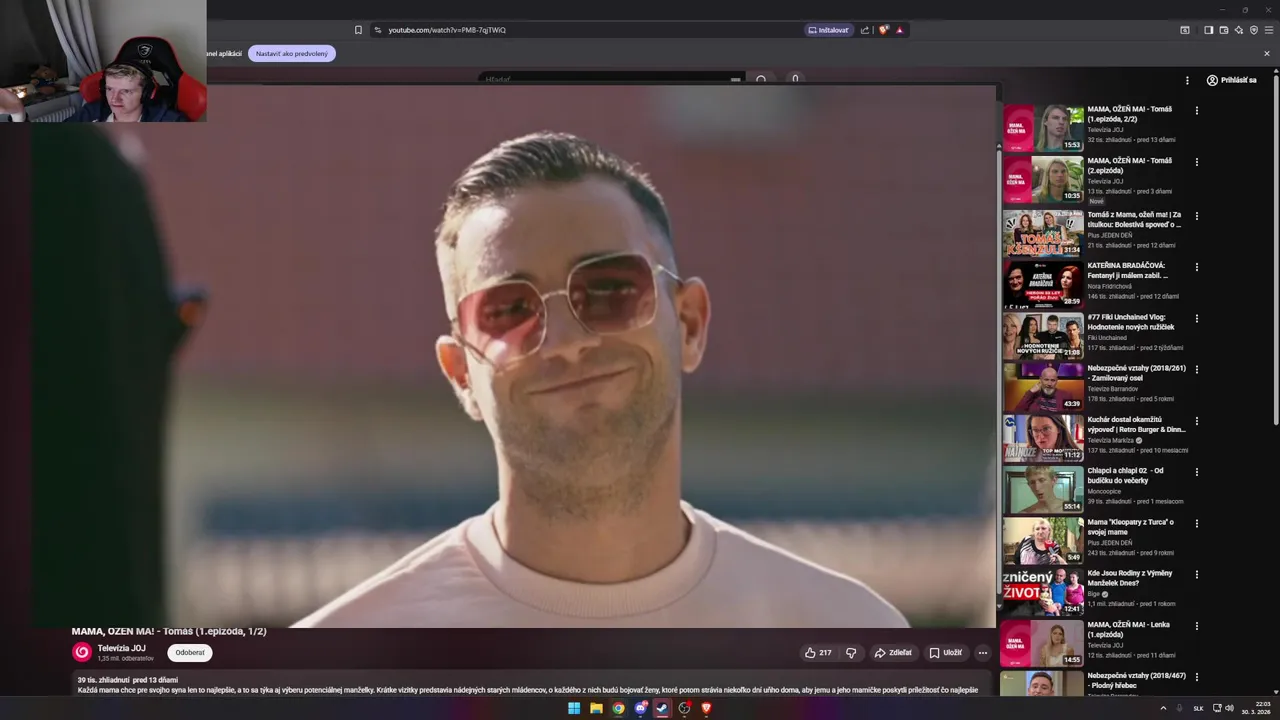Open options for Kuchár dostal okamžitú výpoveď video
The image size is (1280, 720).
coord(1196,421)
